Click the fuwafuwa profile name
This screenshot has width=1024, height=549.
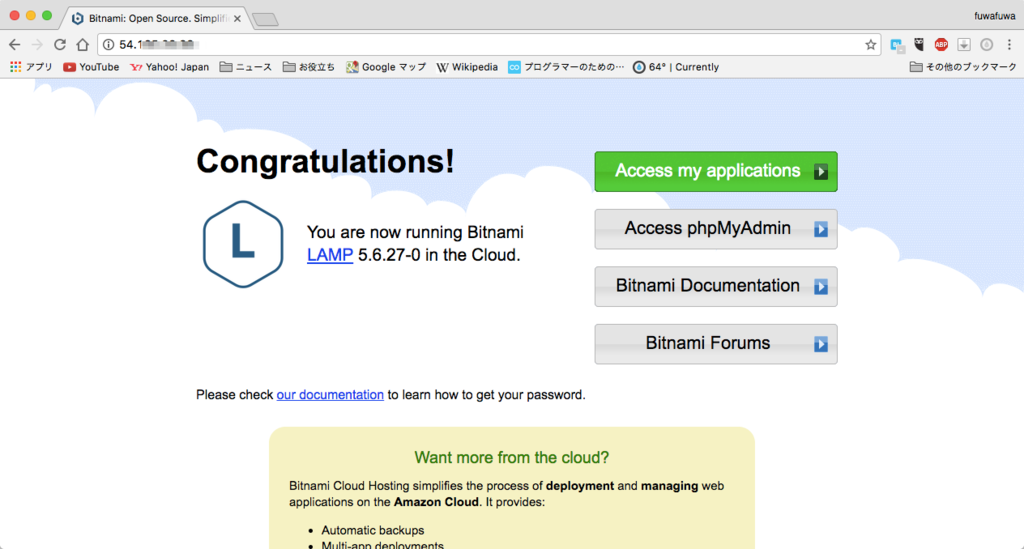point(995,16)
